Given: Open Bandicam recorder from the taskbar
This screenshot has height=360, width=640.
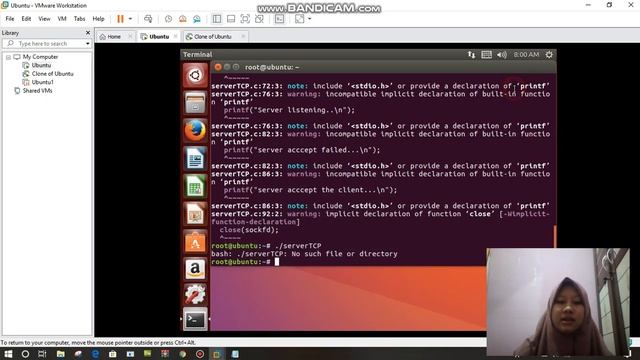Looking at the screenshot, I should 200,354.
